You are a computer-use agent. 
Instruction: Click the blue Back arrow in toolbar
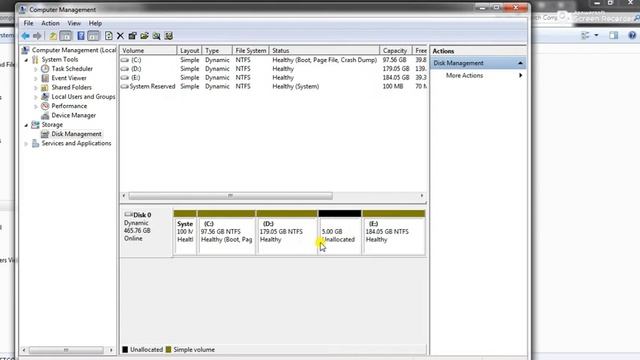click(x=25, y=36)
